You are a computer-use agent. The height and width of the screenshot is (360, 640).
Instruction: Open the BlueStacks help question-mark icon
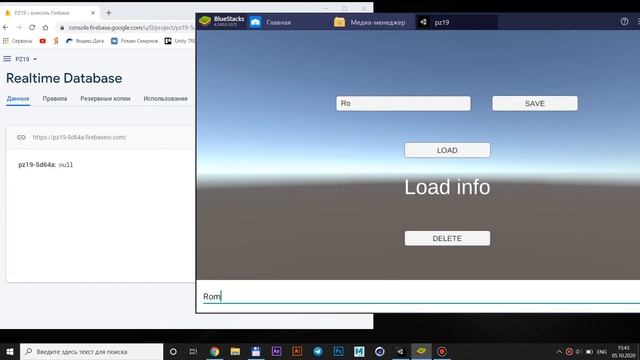pos(624,22)
